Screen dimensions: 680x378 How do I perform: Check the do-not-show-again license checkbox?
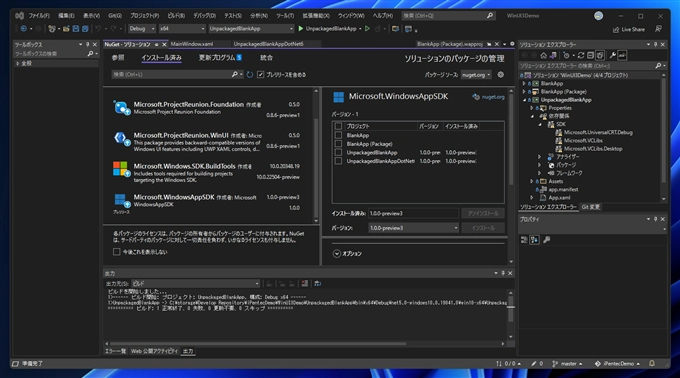click(x=116, y=252)
